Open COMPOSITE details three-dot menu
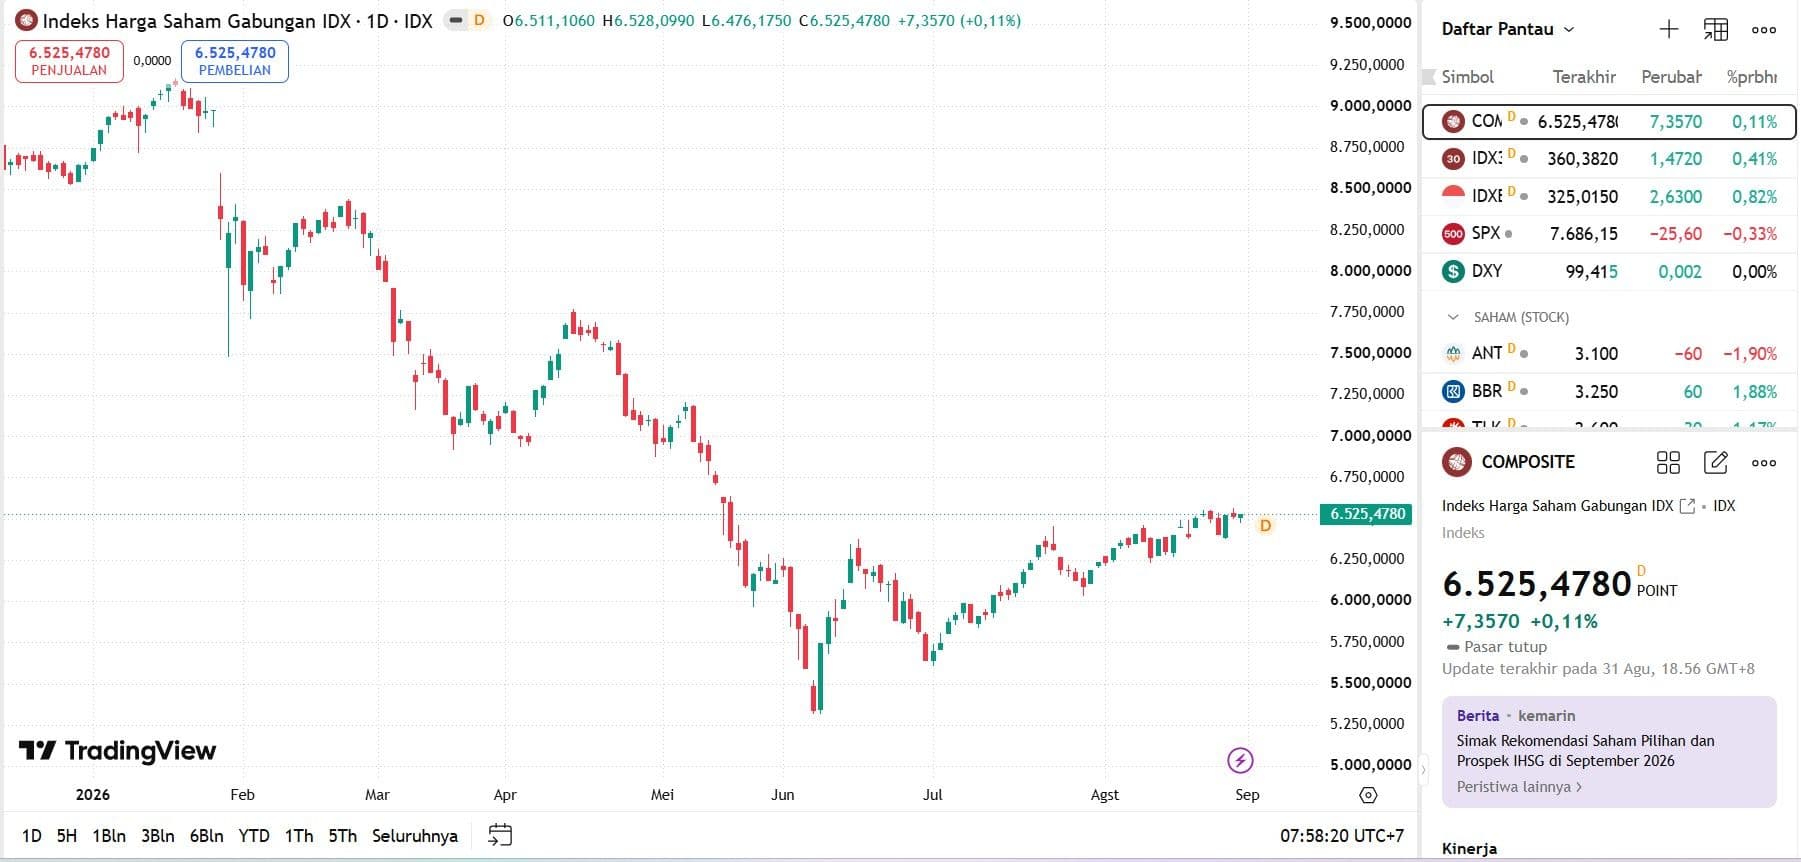 point(1764,462)
